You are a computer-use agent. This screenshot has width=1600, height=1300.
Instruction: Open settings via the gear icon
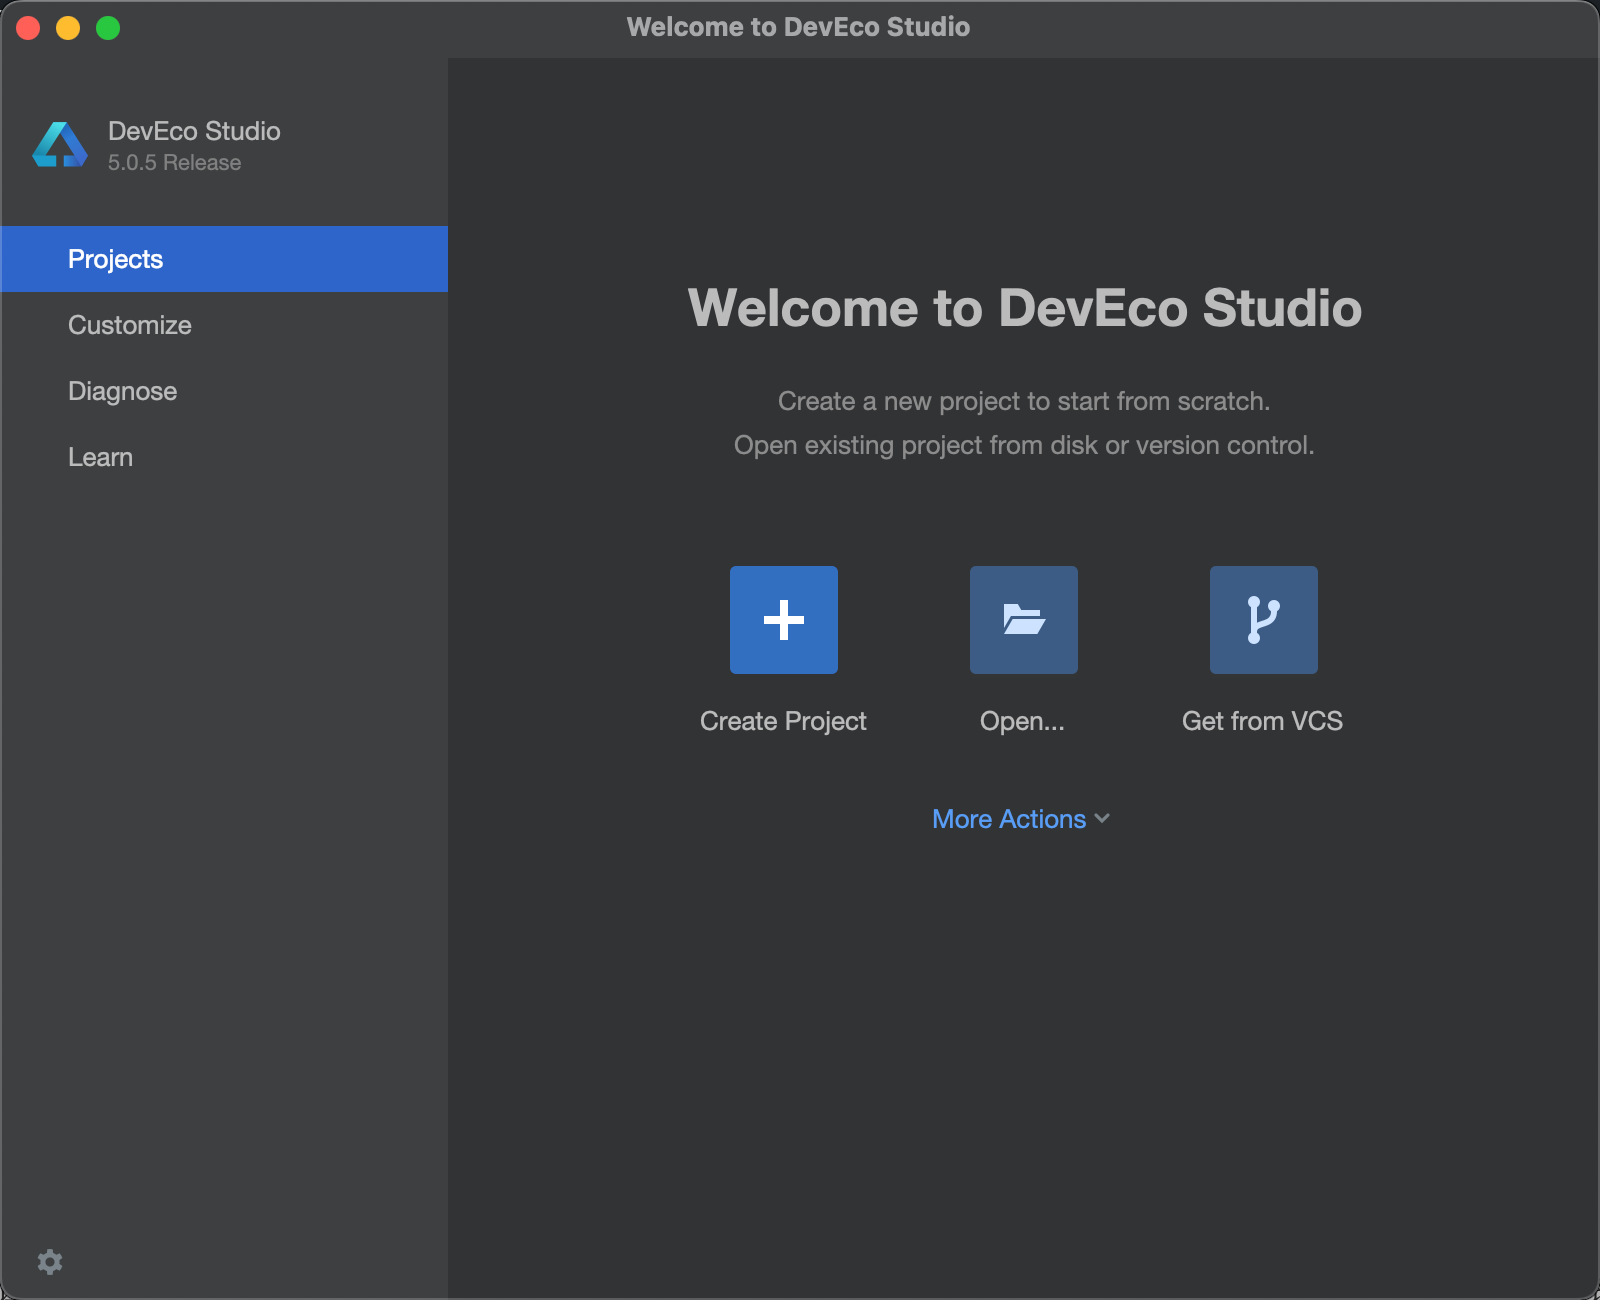coord(50,1262)
